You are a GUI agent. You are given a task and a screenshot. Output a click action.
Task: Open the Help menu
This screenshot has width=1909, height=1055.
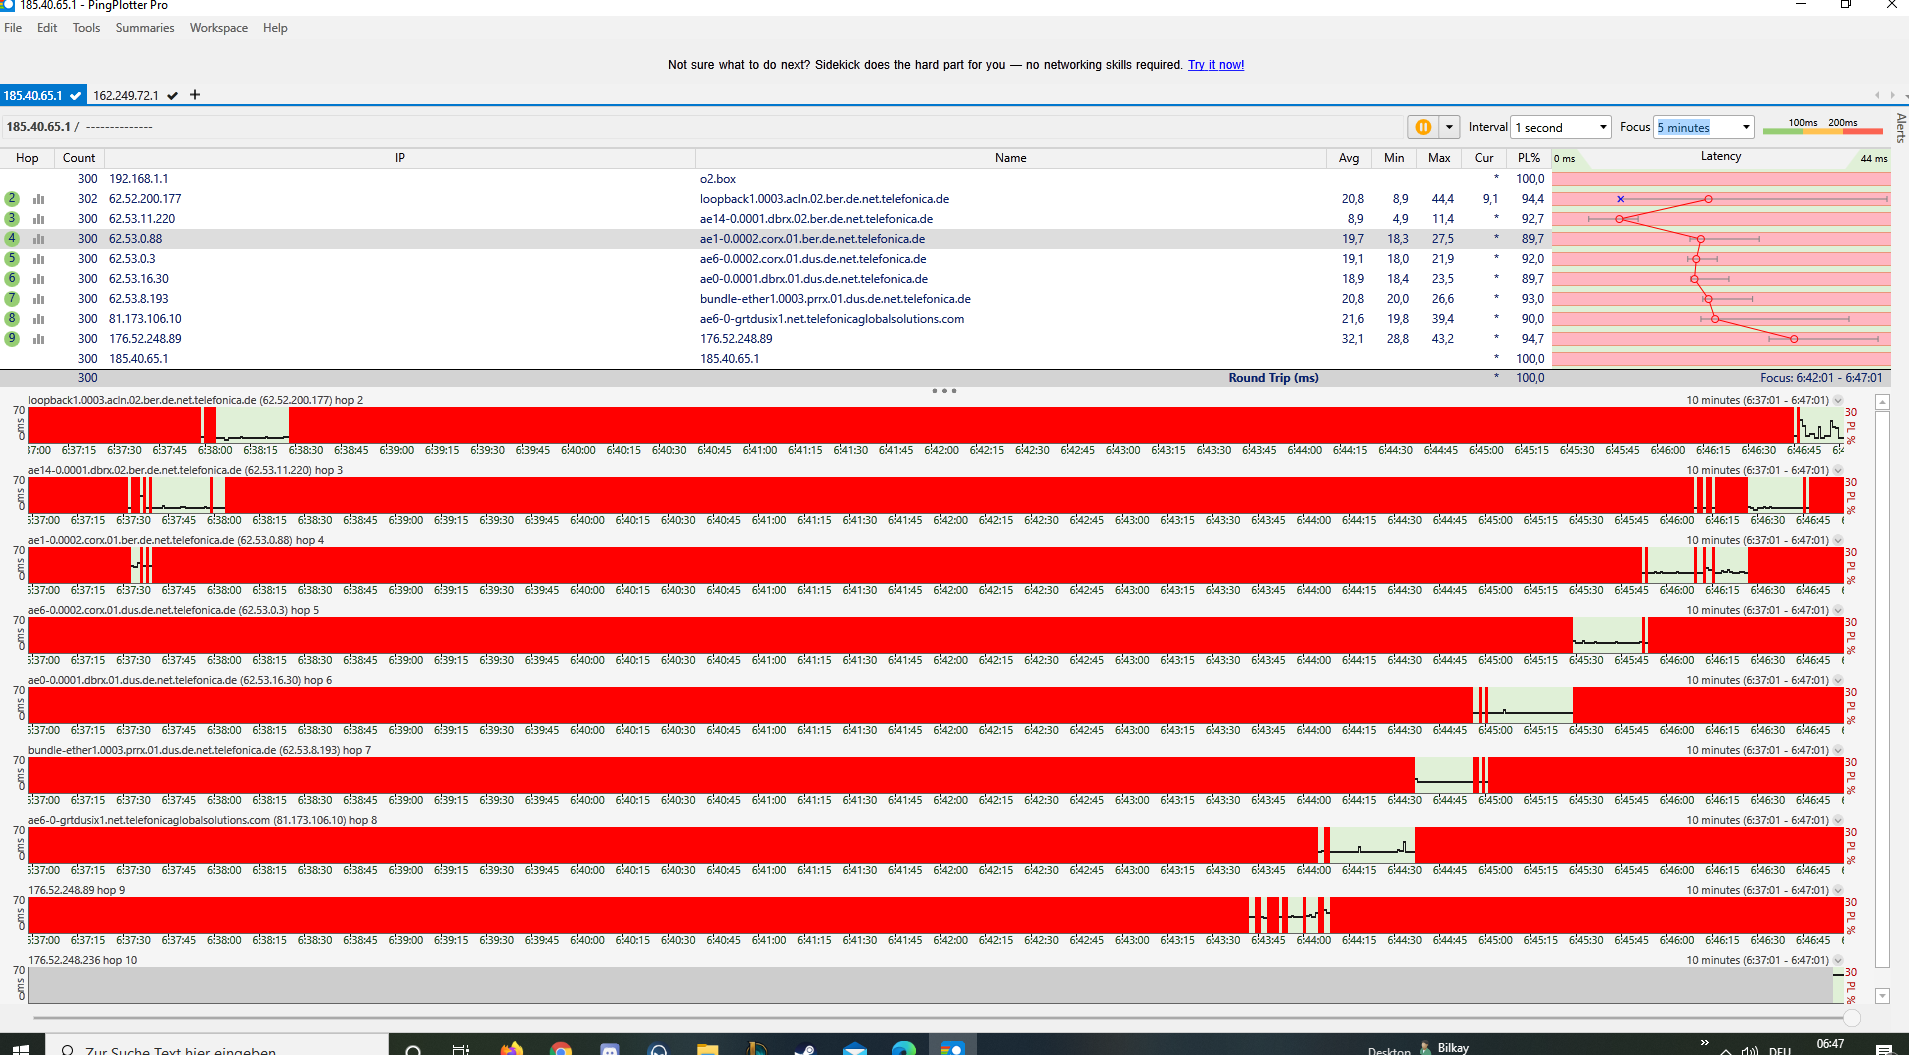(x=275, y=28)
